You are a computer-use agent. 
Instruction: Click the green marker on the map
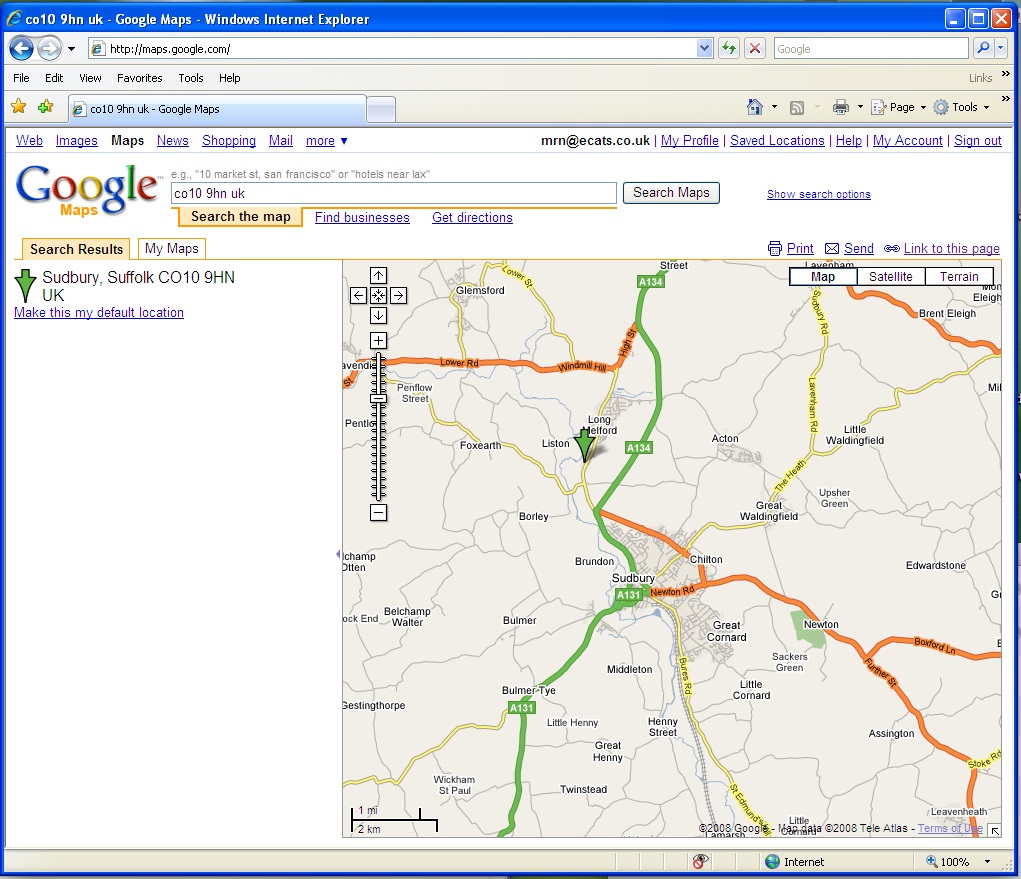584,443
